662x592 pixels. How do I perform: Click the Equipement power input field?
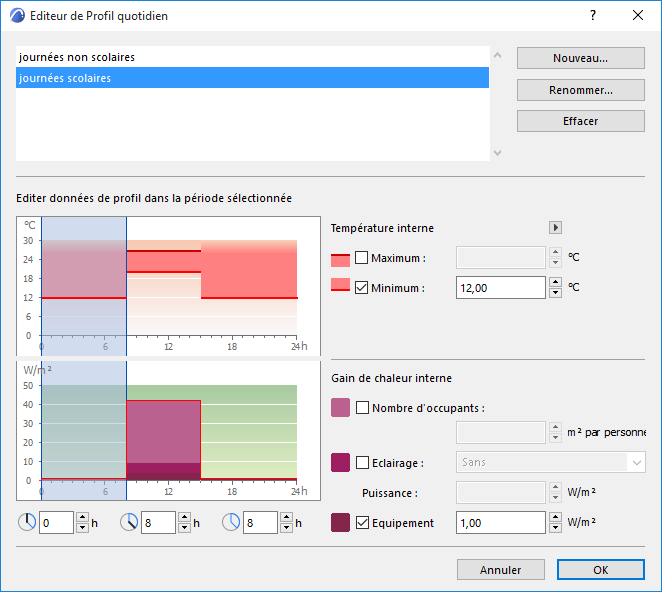pos(500,522)
